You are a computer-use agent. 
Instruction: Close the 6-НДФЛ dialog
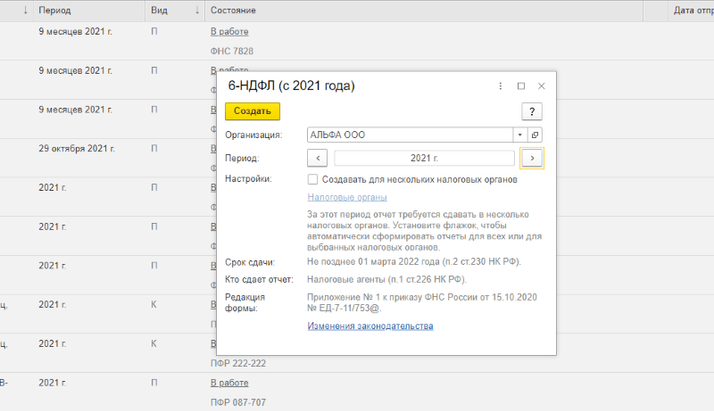click(541, 86)
